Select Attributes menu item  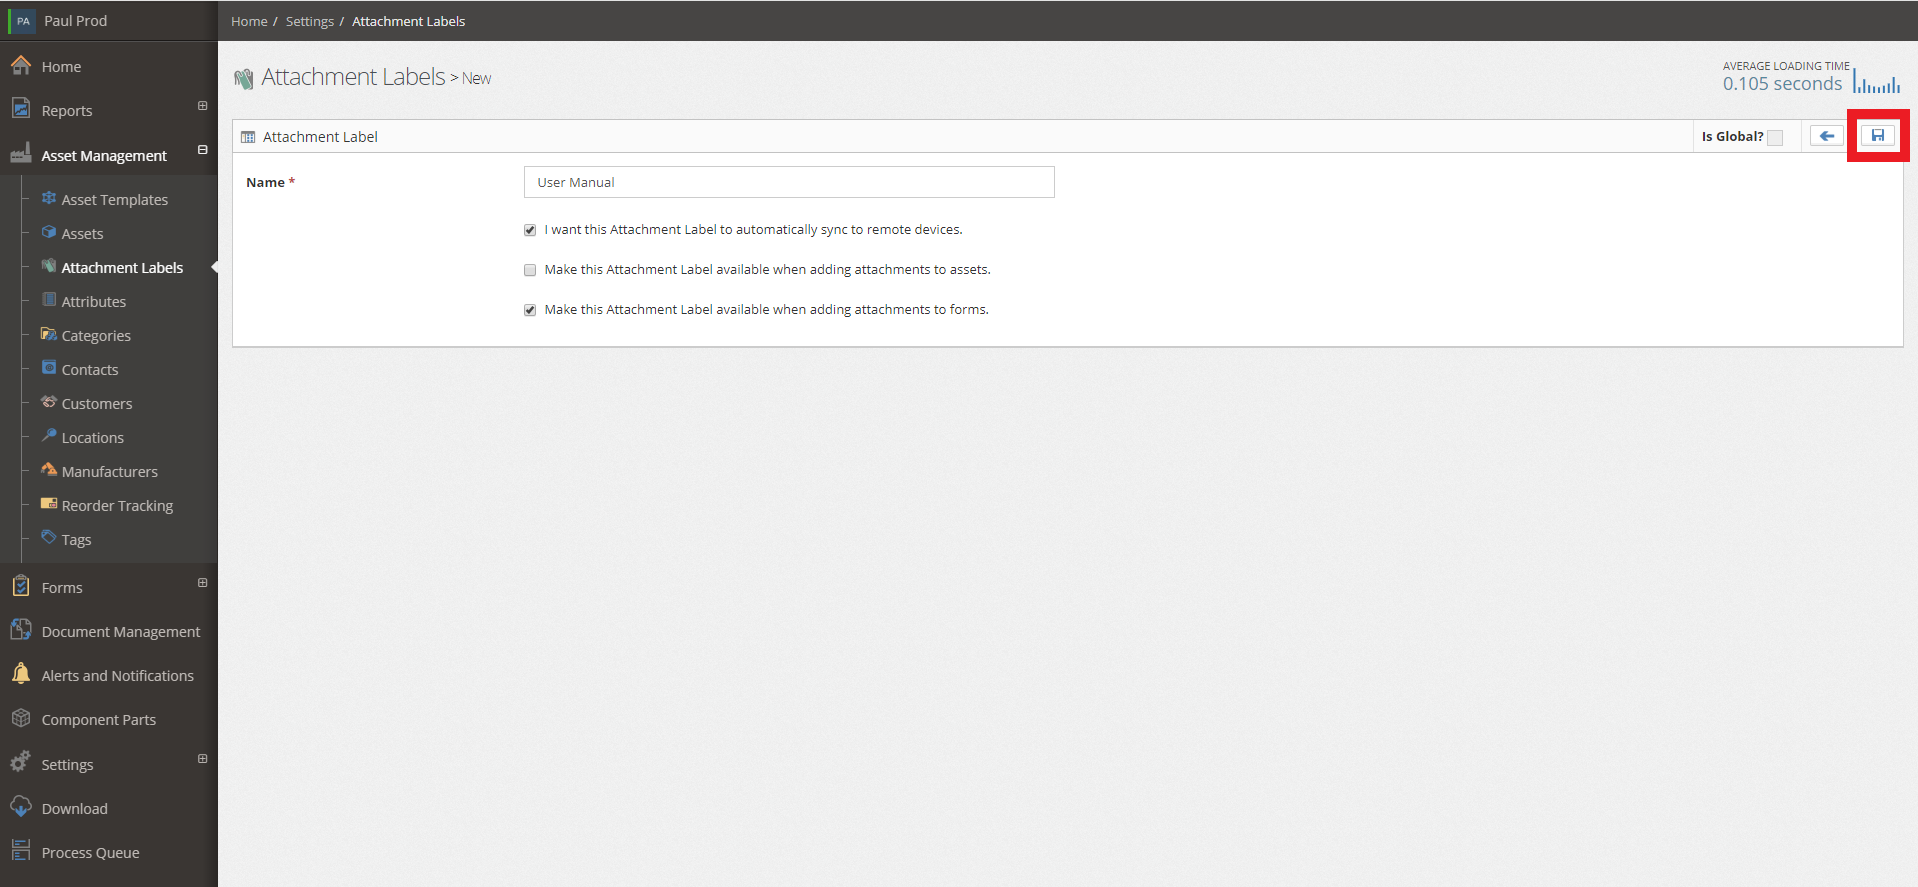coord(94,302)
